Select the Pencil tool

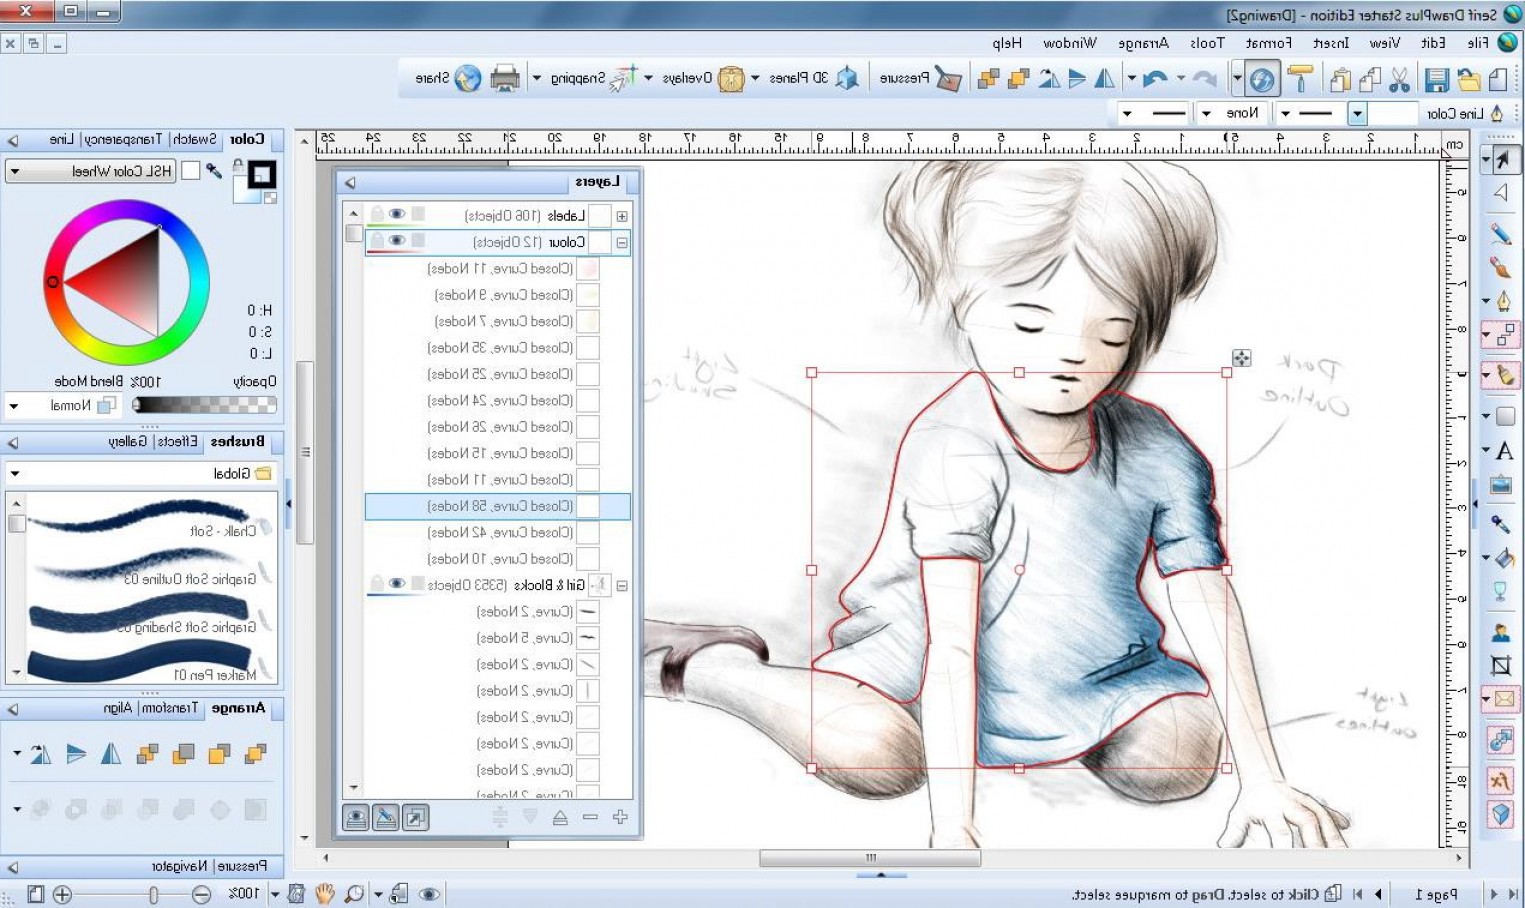click(1501, 234)
